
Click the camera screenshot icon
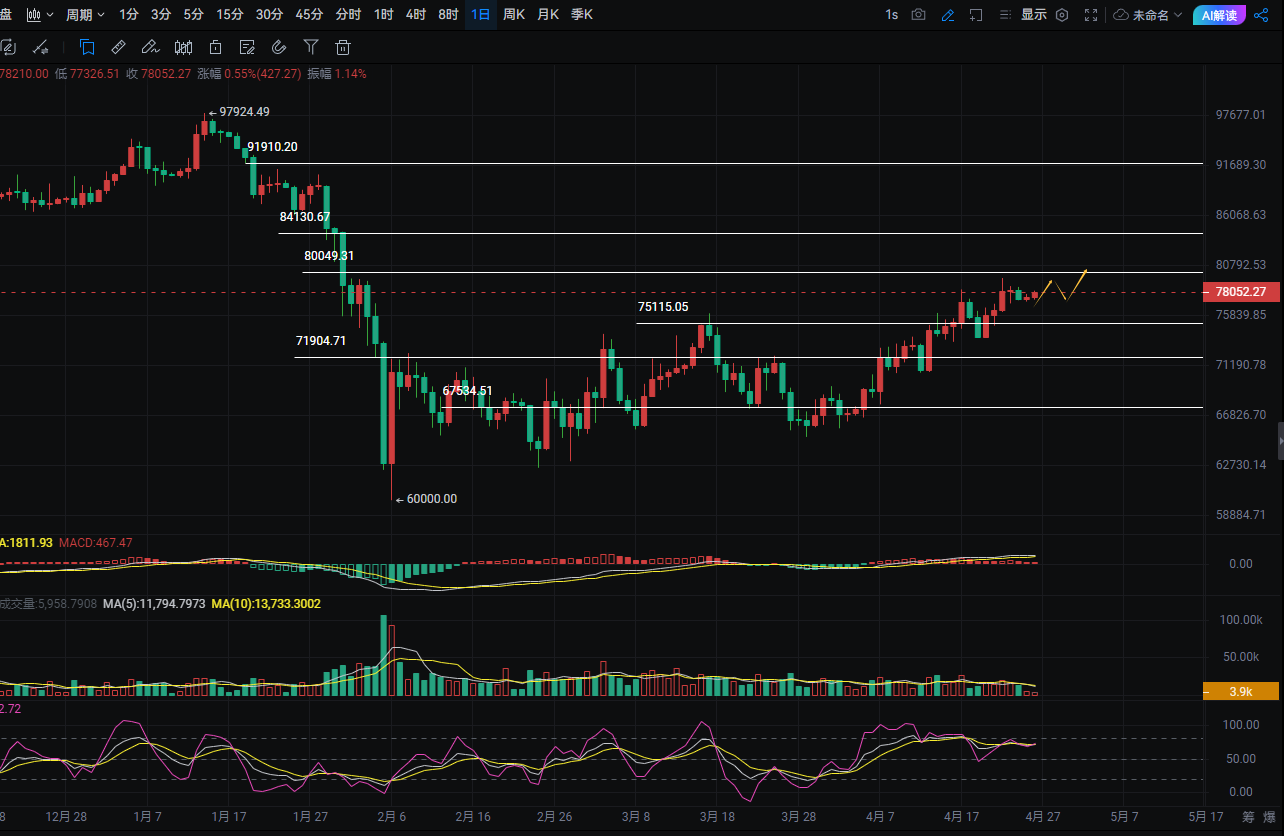918,15
